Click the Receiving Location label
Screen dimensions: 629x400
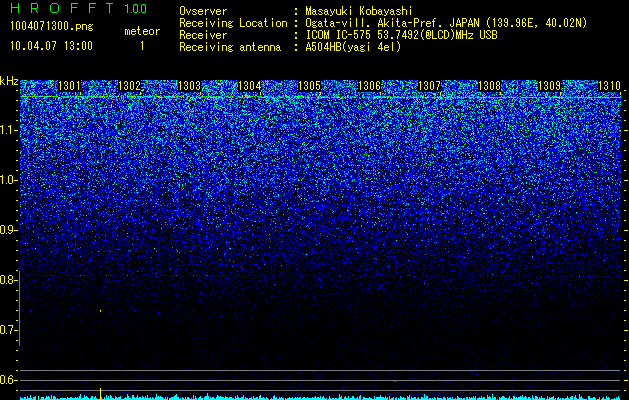[x=233, y=23]
